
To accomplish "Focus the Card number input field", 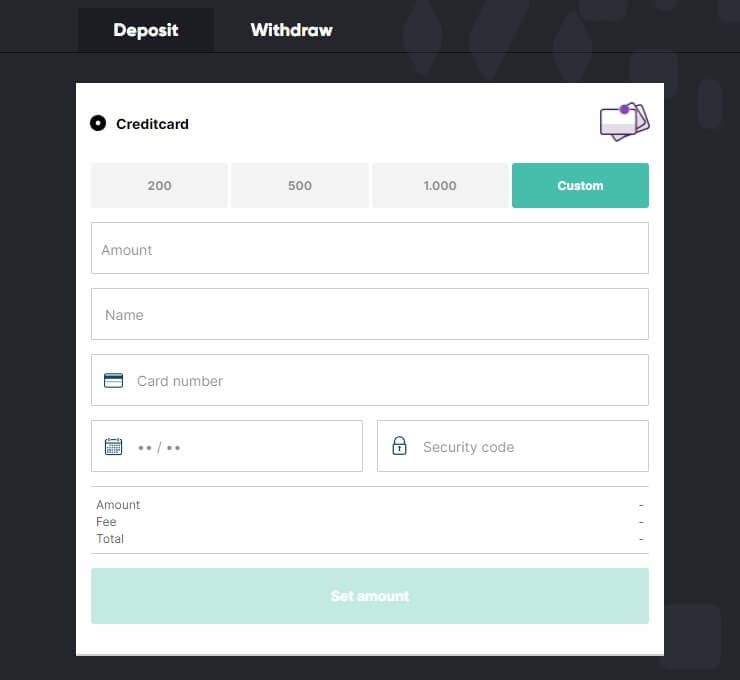I will pos(370,380).
